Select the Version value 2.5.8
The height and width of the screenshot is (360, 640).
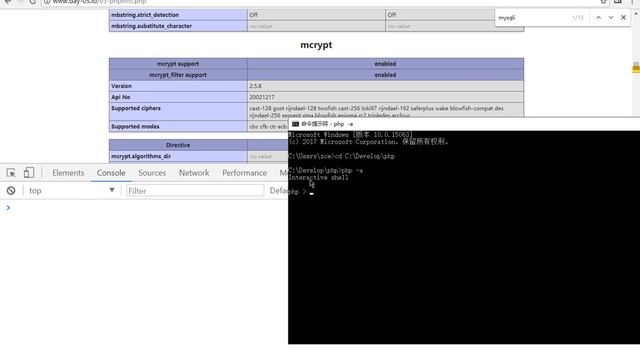pos(256,86)
